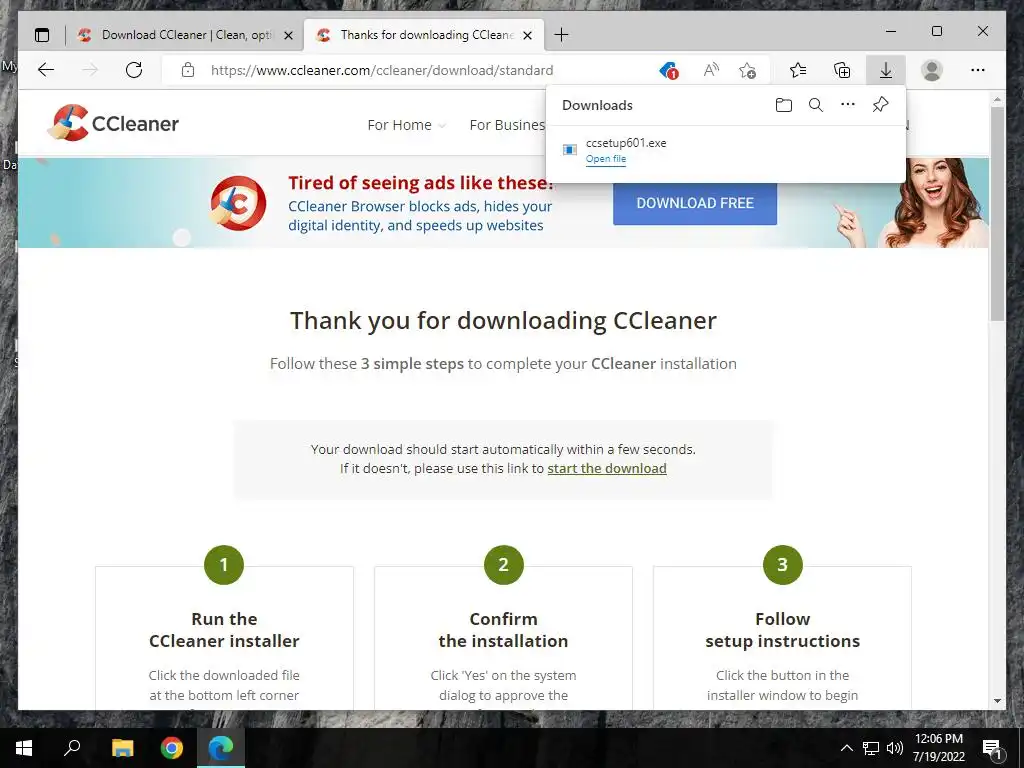Open the volume control in tray
Viewport: 1024px width, 768px height.
point(895,748)
